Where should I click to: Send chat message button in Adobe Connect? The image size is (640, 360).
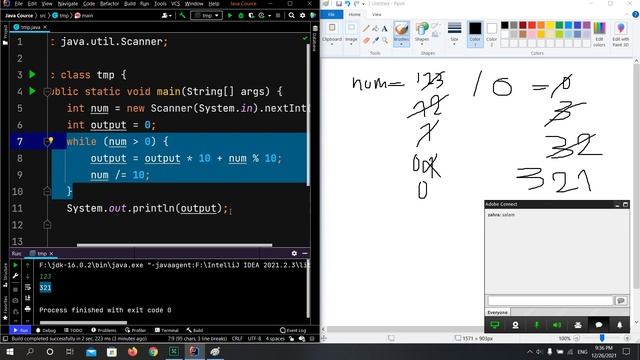[621, 301]
